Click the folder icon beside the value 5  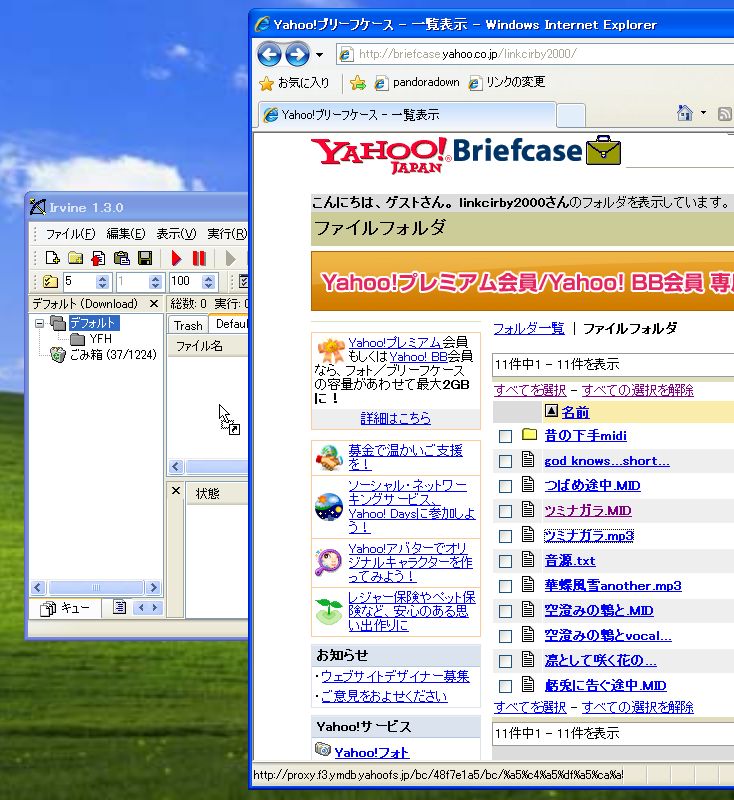[50, 282]
